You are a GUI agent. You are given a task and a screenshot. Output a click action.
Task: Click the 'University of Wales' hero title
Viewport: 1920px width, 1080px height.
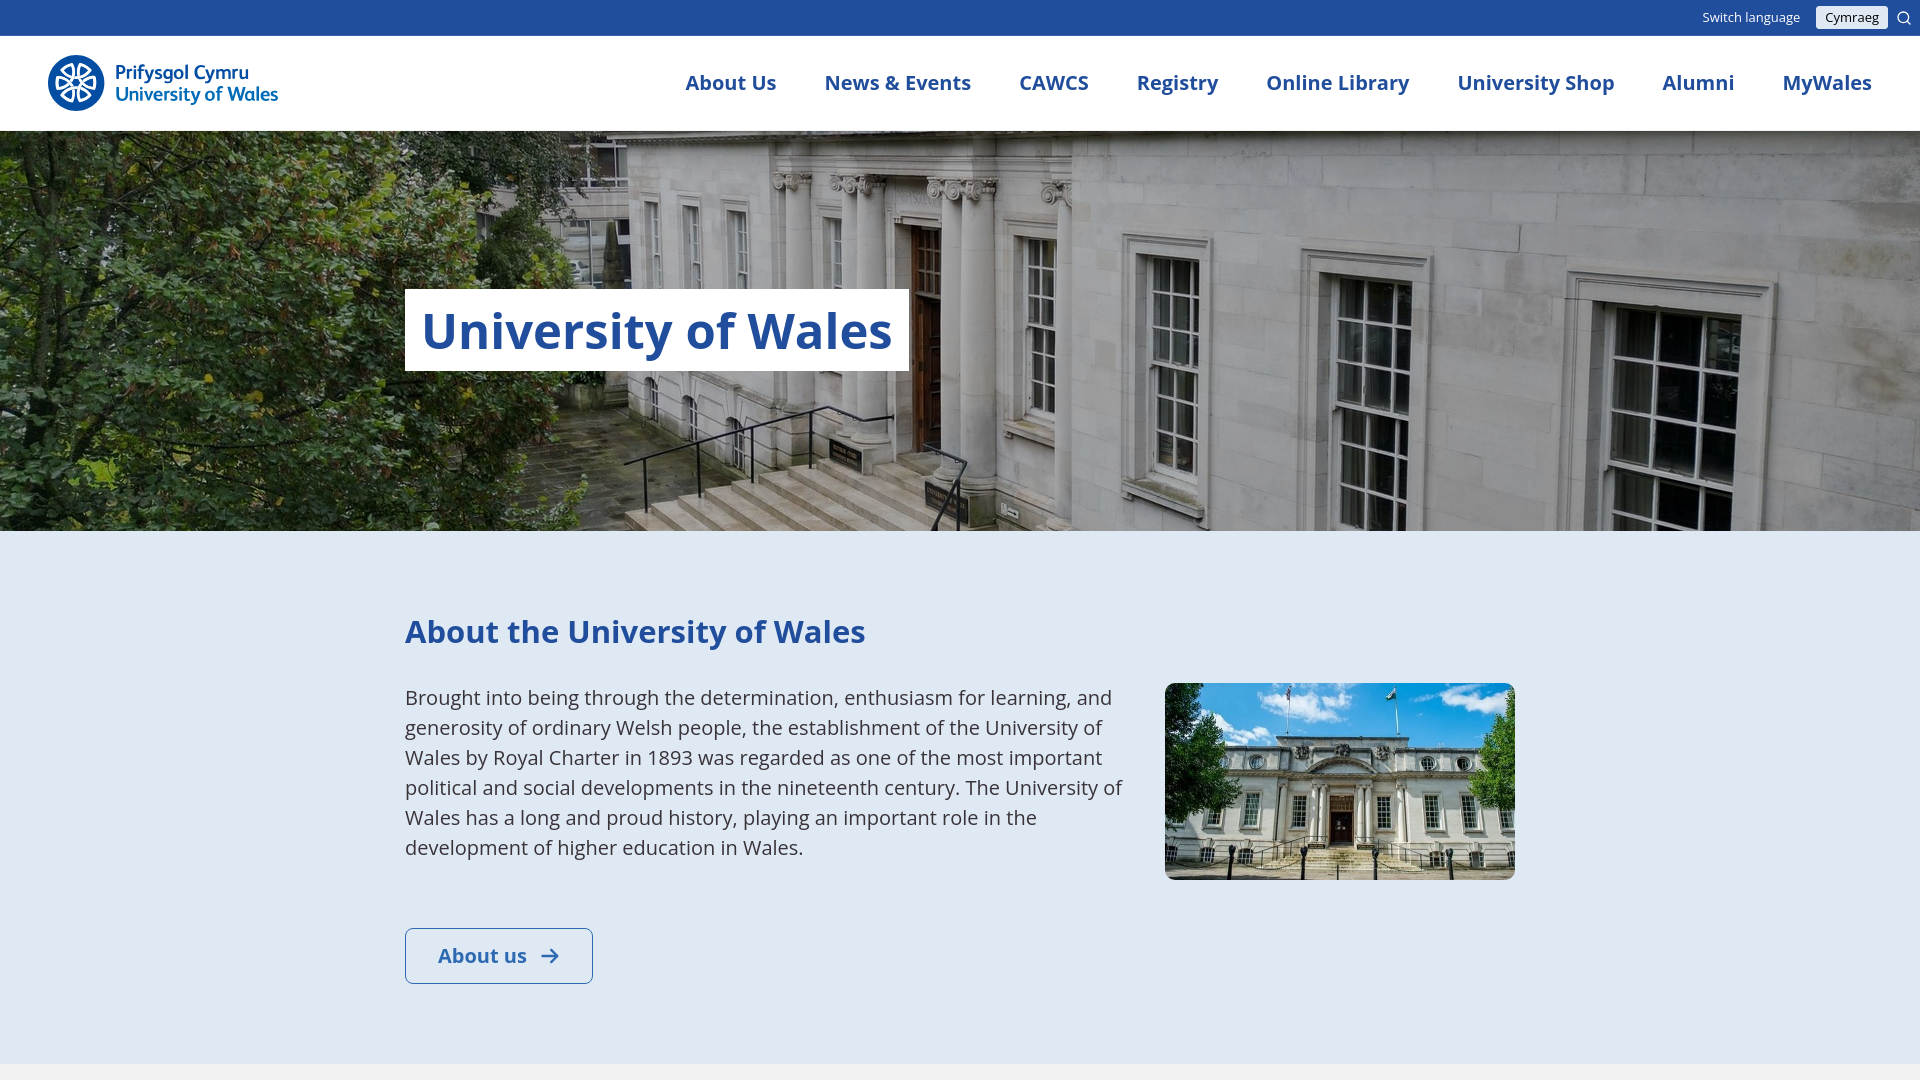(x=656, y=330)
